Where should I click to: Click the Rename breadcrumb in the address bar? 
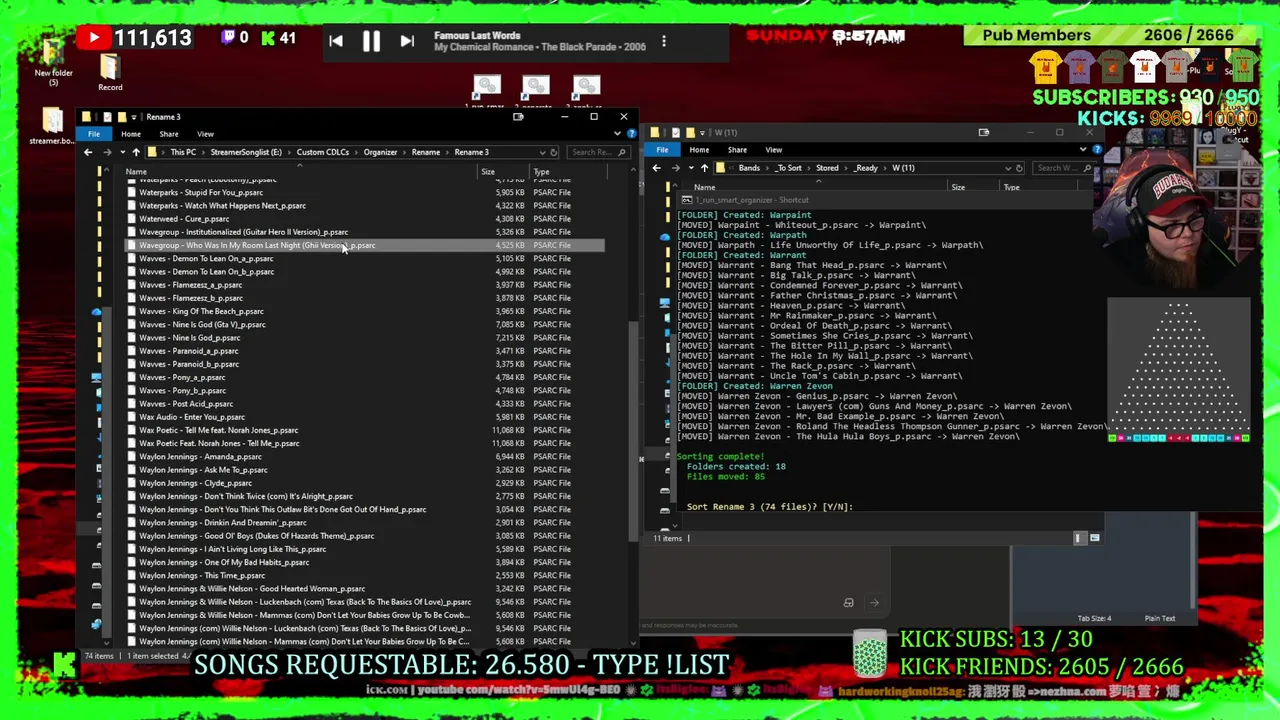[425, 152]
